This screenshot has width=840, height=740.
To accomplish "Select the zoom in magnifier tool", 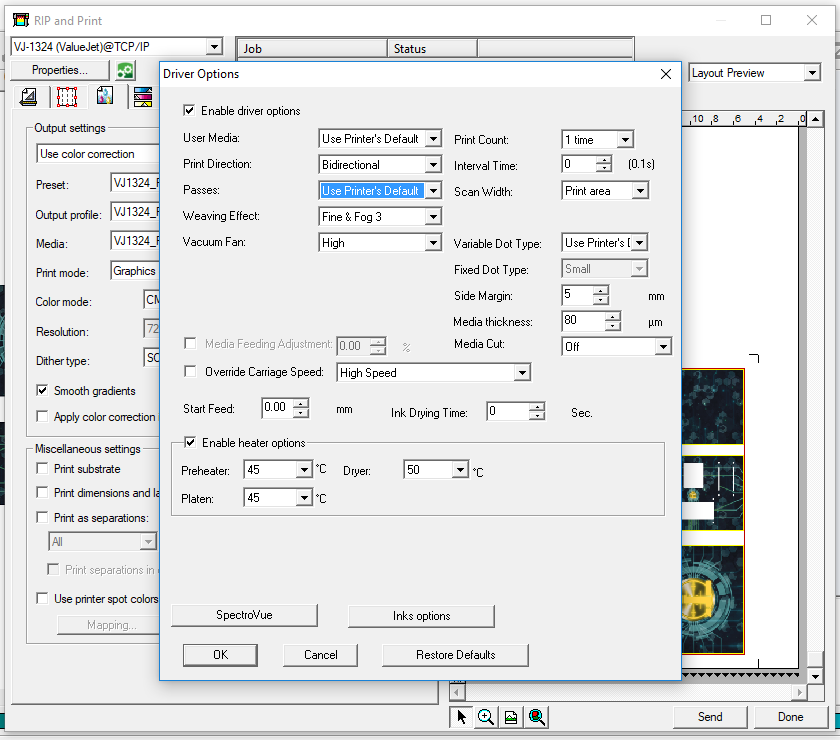I will (x=485, y=716).
